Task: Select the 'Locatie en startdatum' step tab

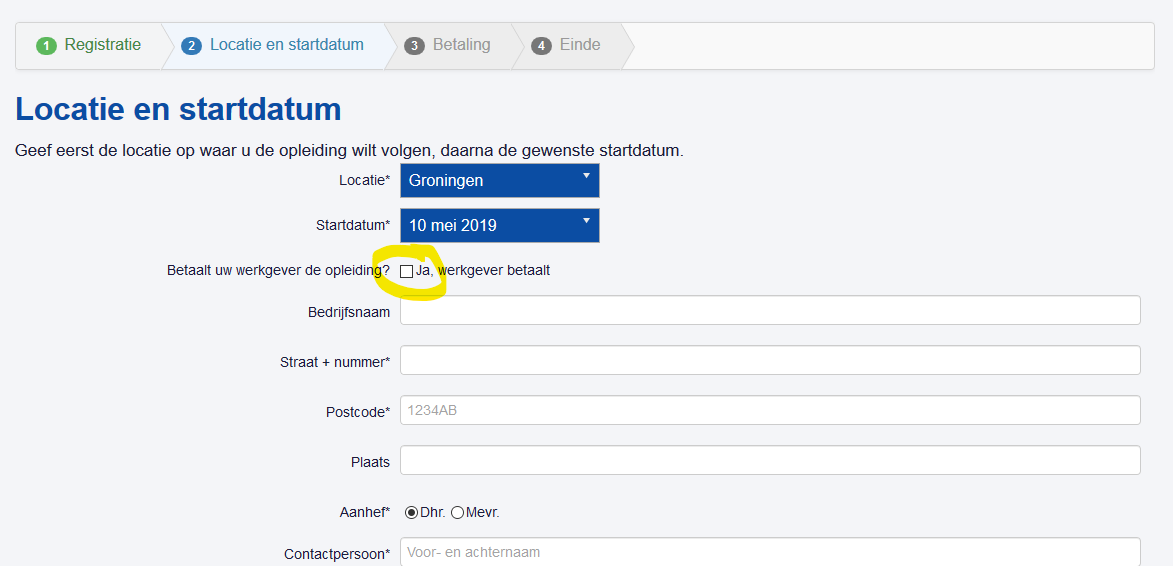Action: click(x=286, y=45)
